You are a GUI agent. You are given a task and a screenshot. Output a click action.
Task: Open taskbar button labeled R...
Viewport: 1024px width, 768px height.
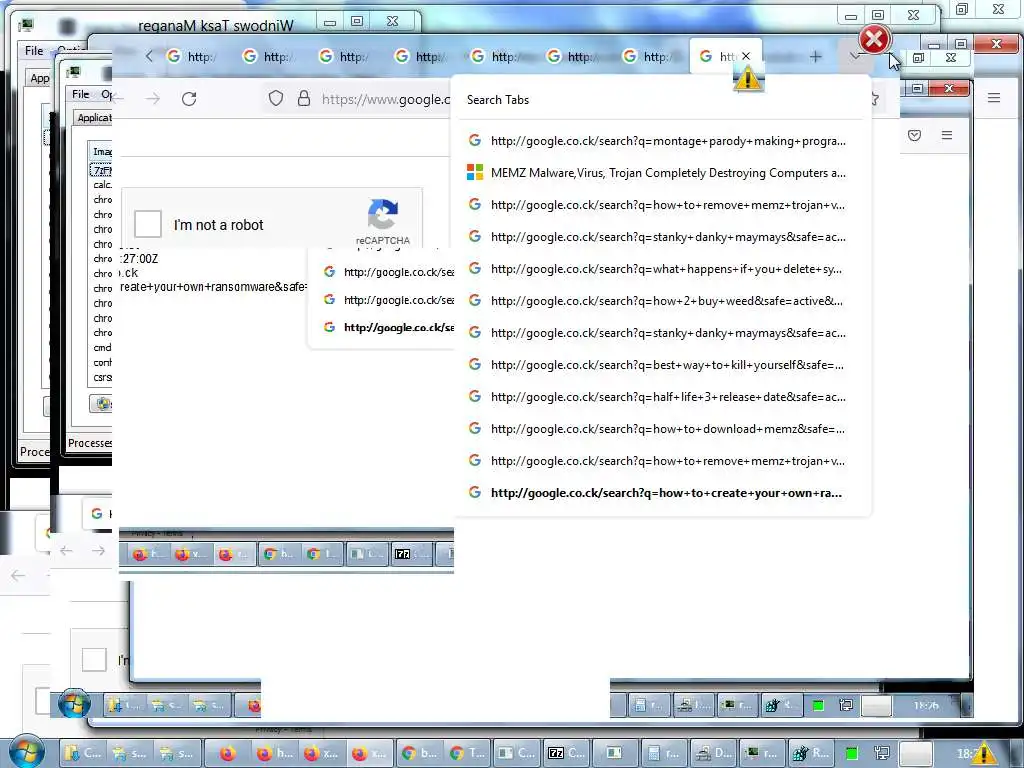click(x=810, y=754)
